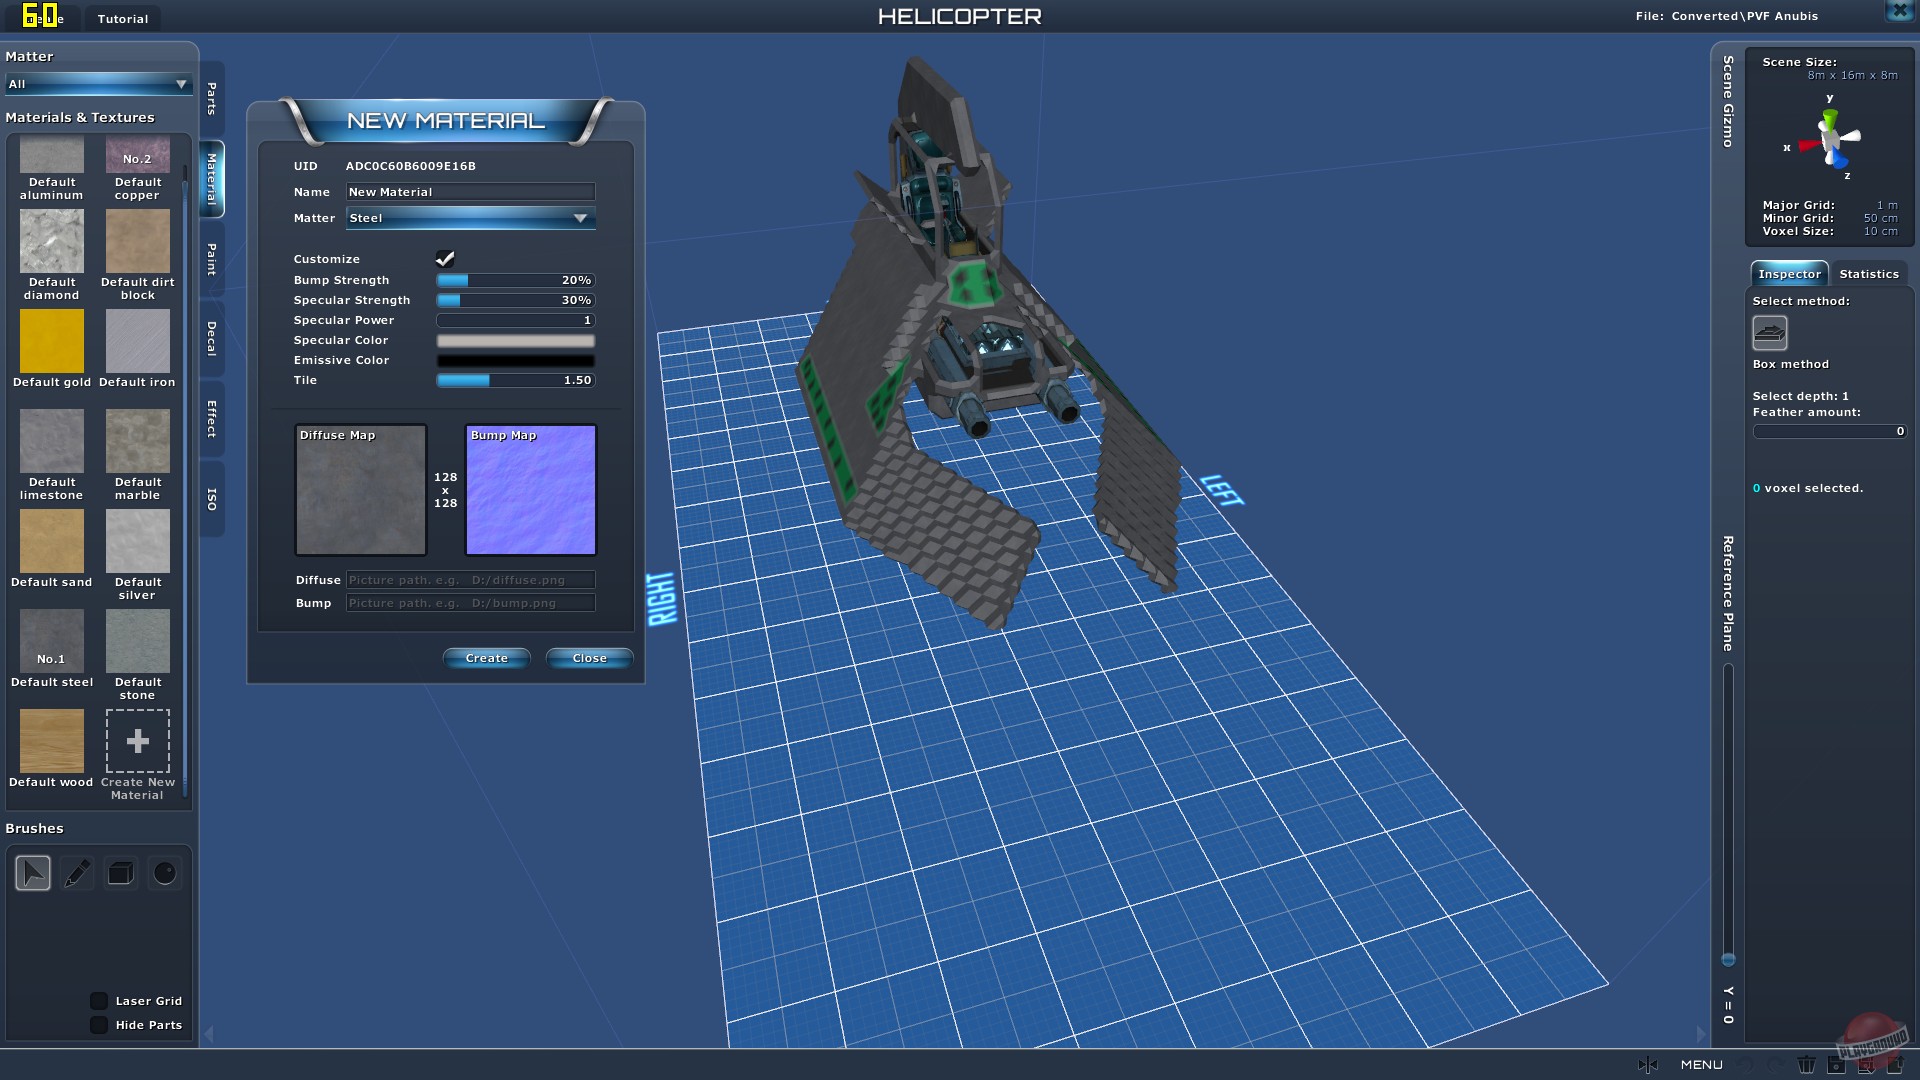Click the mirror symmetry icon
This screenshot has height=1080, width=1920.
(1648, 1065)
